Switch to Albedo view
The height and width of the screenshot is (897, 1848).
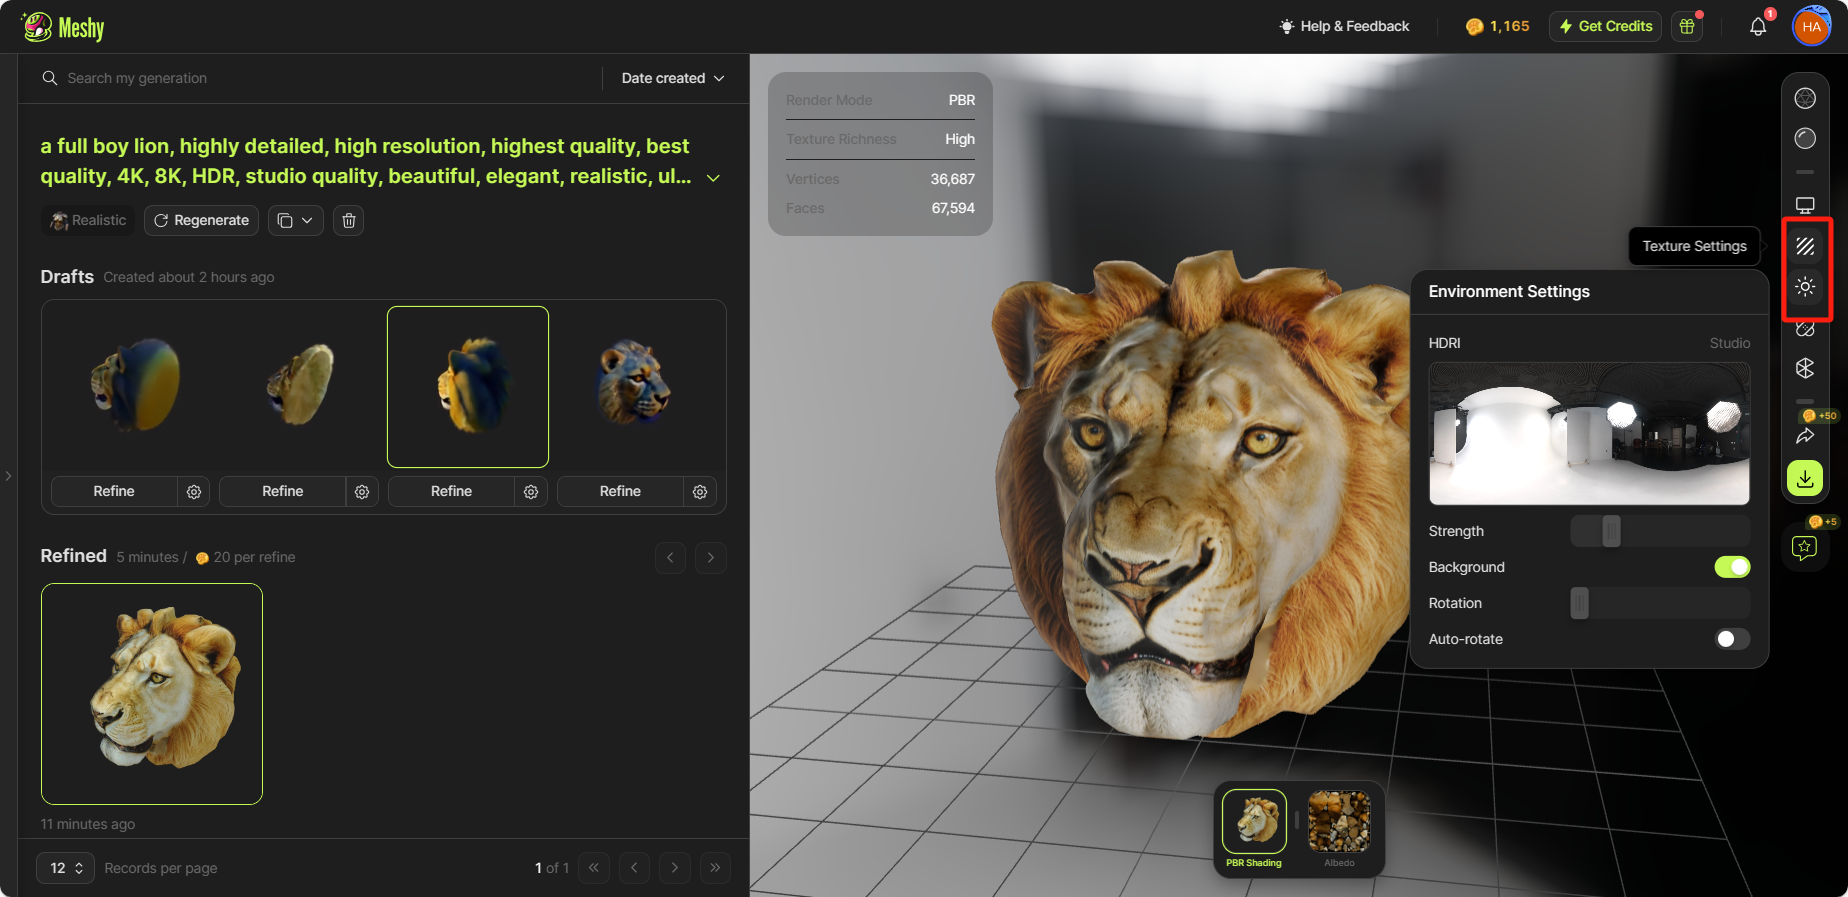coord(1339,829)
